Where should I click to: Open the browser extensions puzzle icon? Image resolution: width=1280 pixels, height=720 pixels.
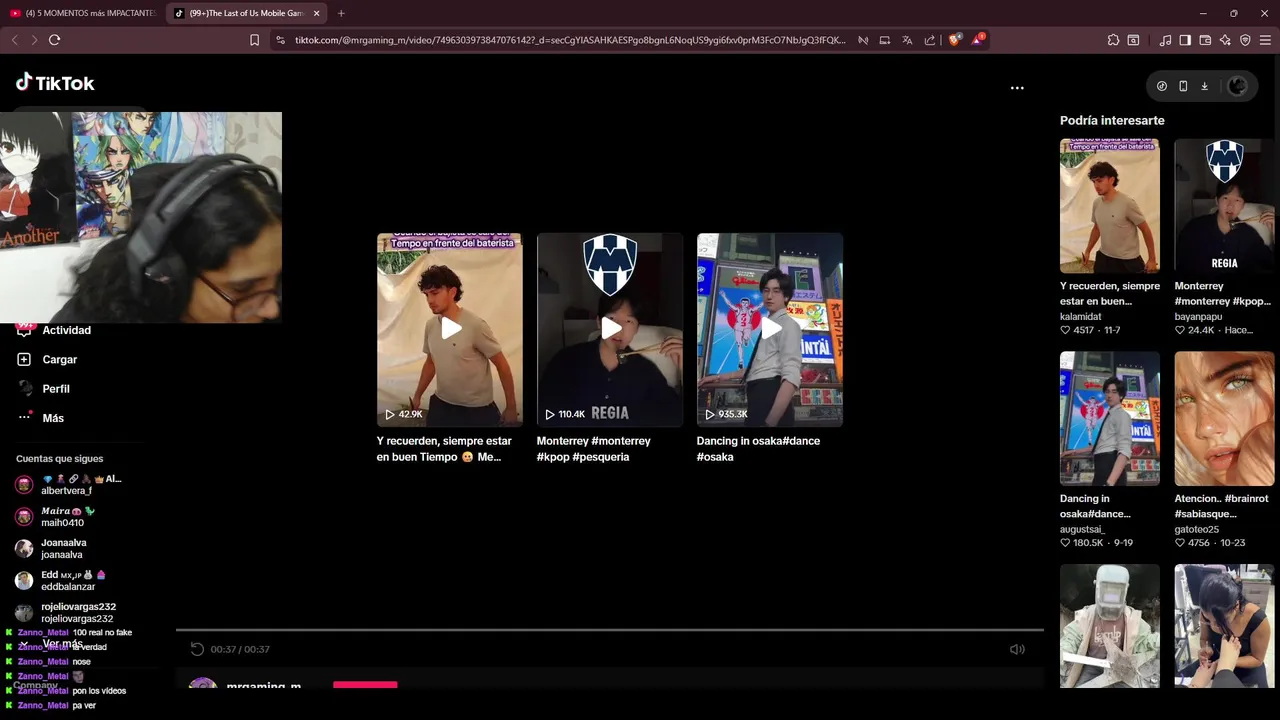point(1113,40)
